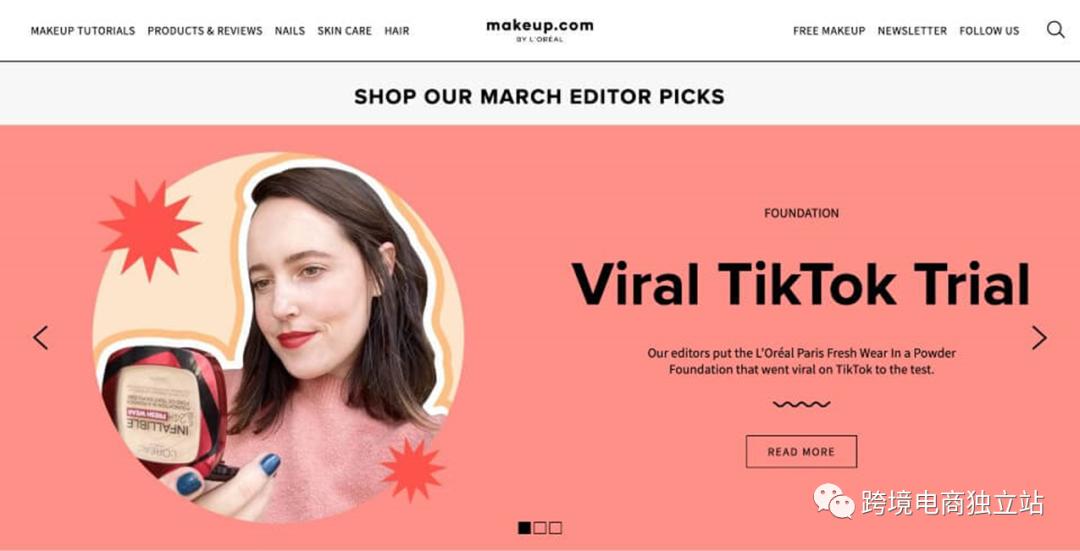The height and width of the screenshot is (551, 1080).
Task: Click the makeup.com logo
Action: pyautogui.click(x=539, y=30)
